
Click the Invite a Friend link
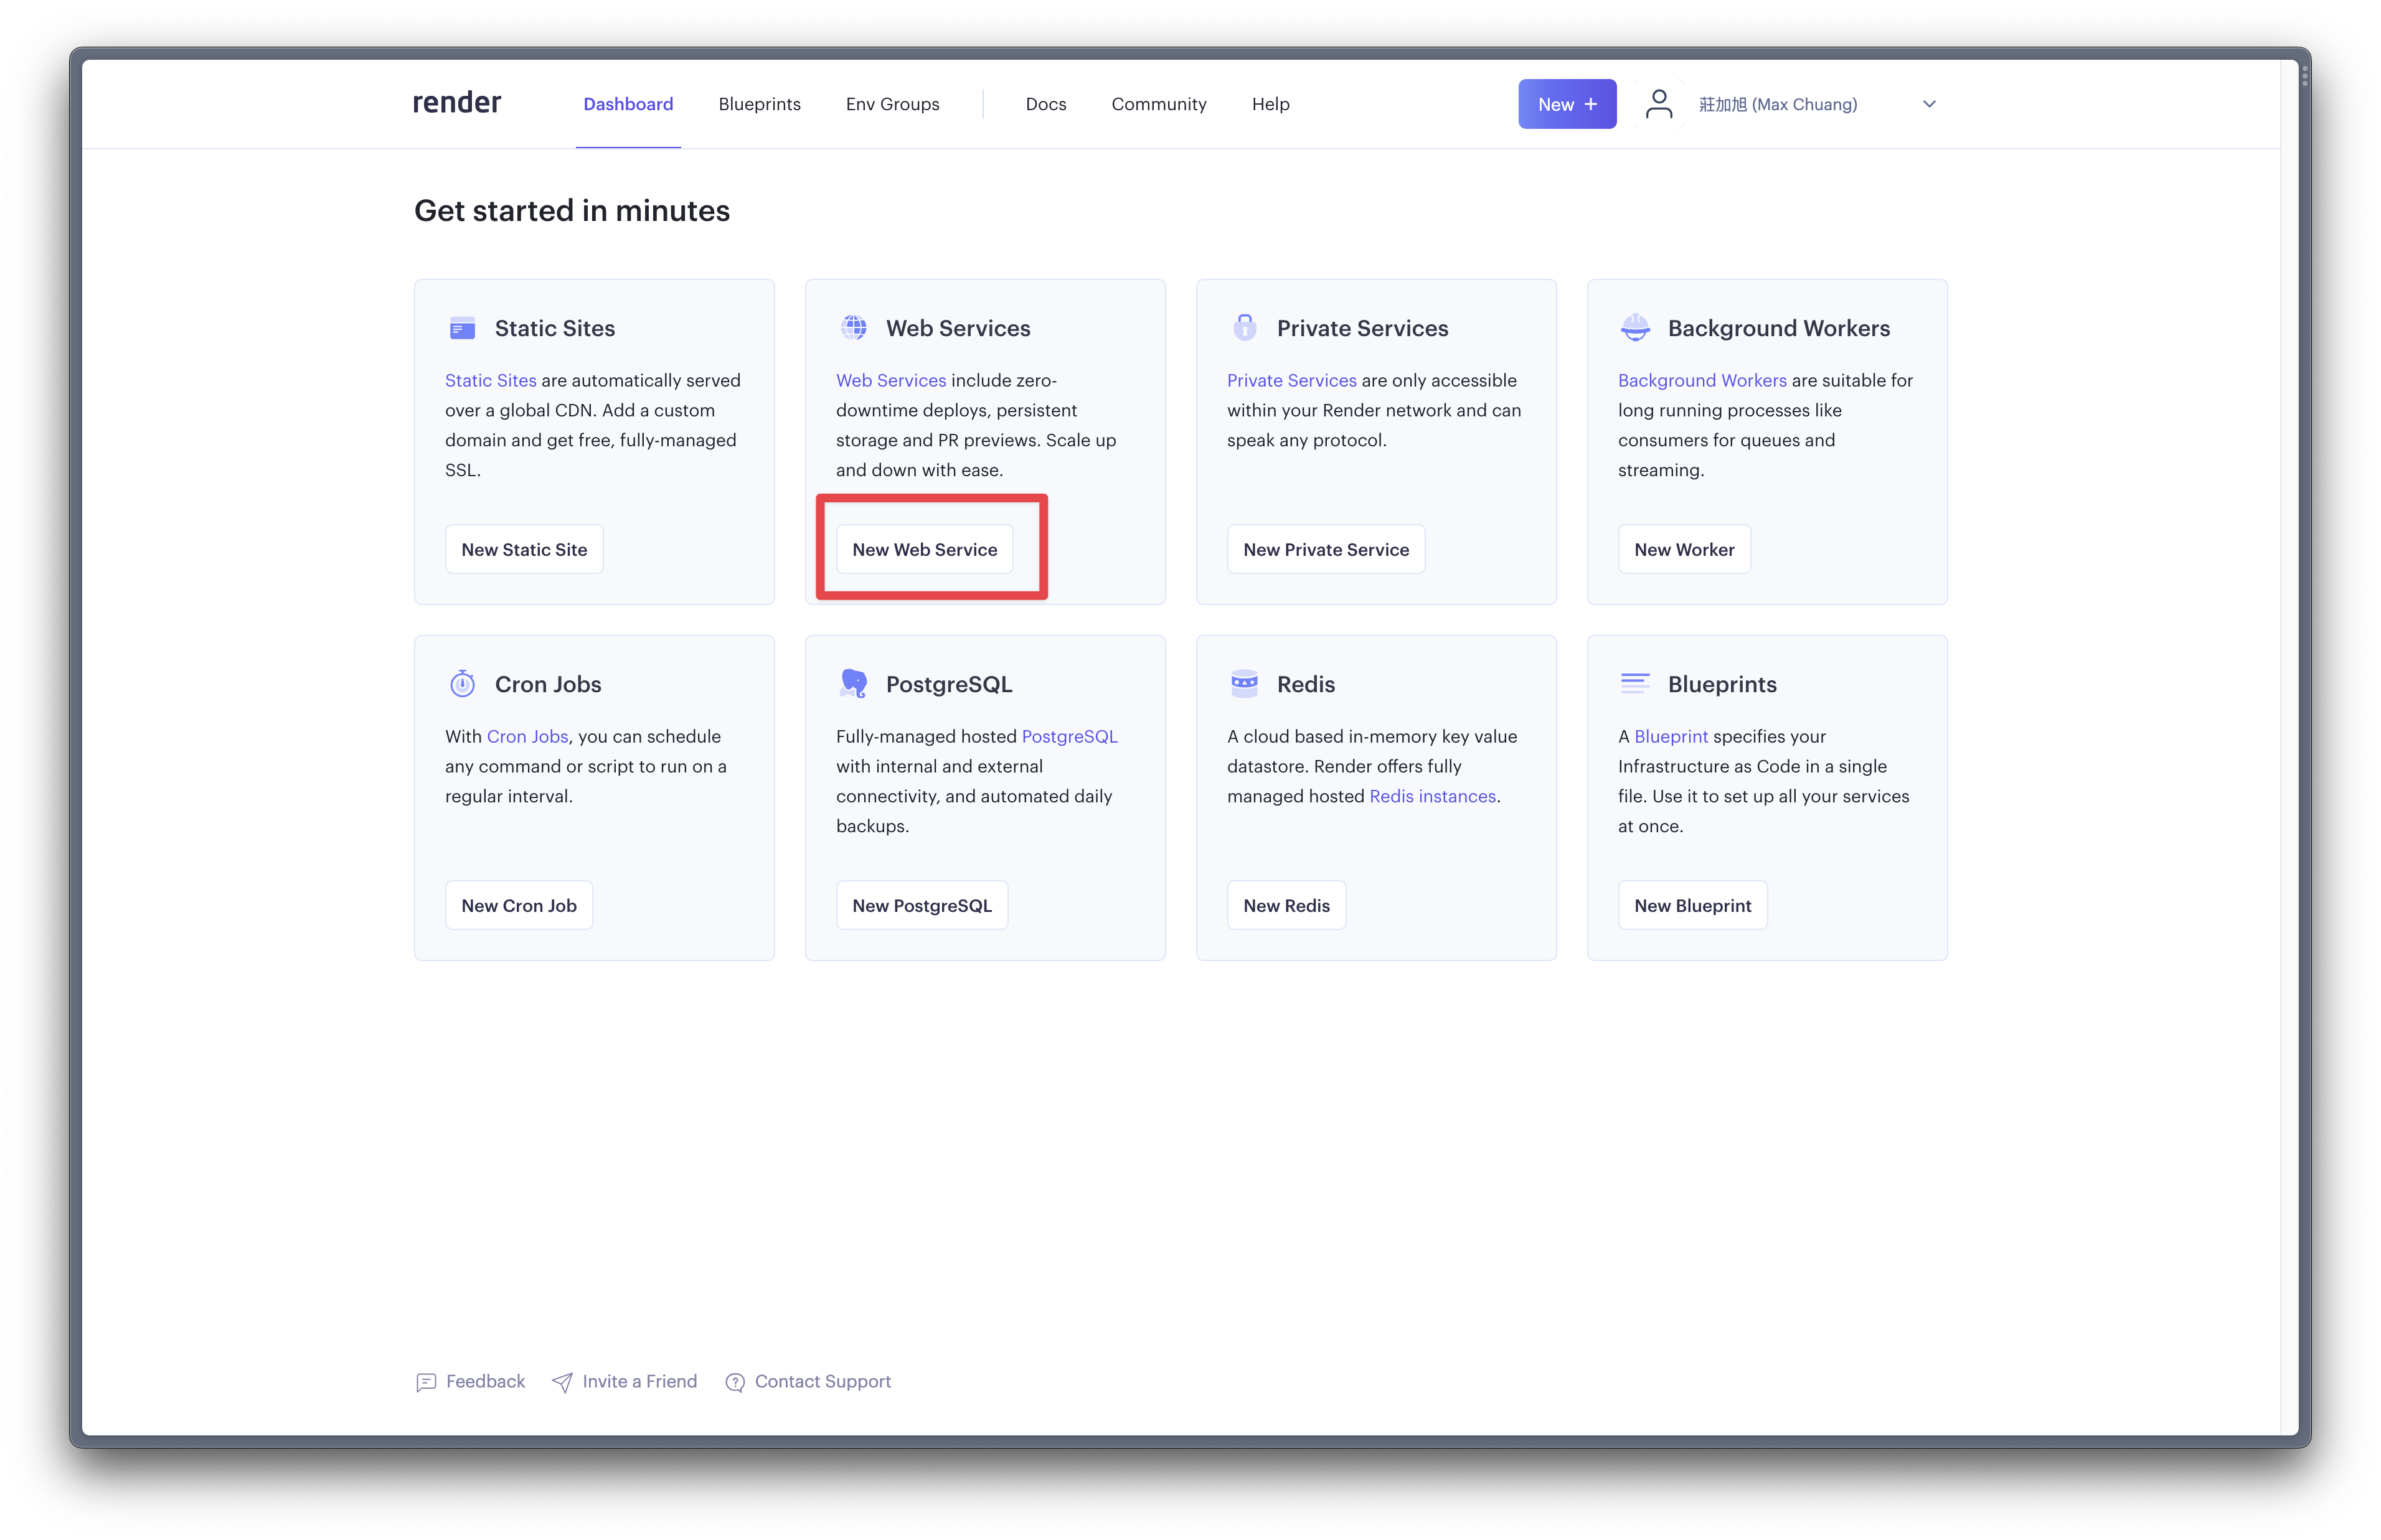click(x=638, y=1381)
